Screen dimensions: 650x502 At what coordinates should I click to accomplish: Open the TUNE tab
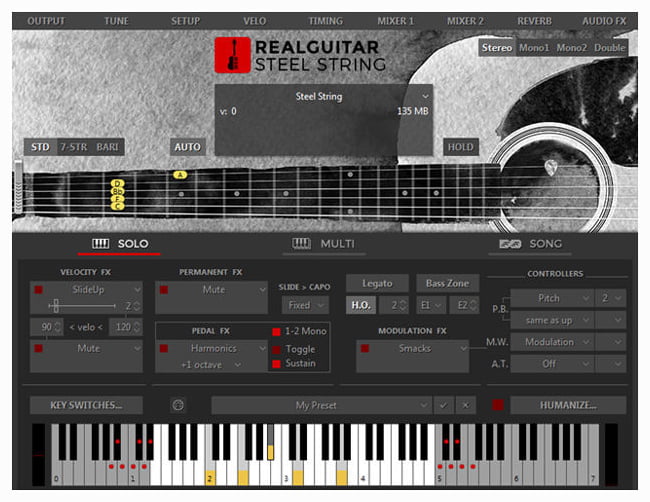click(x=116, y=21)
